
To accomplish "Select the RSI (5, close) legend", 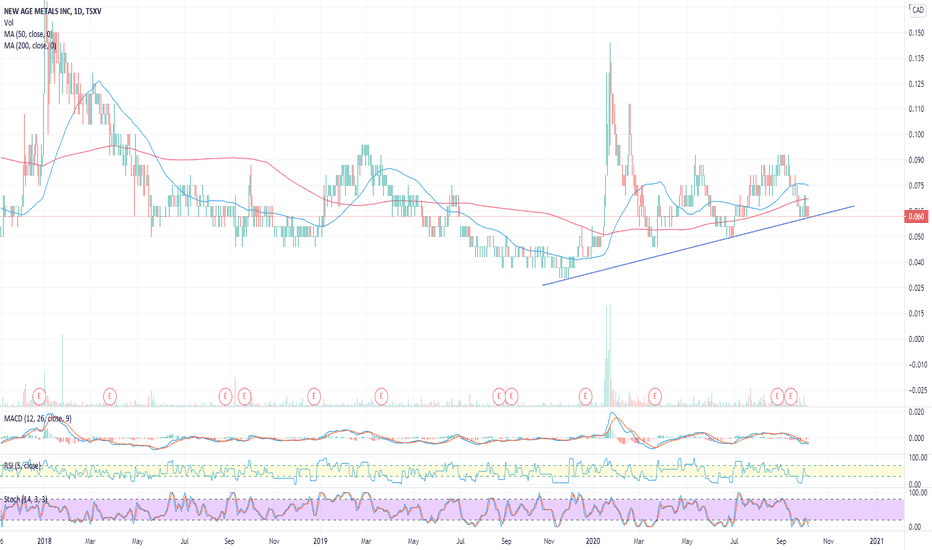I will pyautogui.click(x=22, y=466).
